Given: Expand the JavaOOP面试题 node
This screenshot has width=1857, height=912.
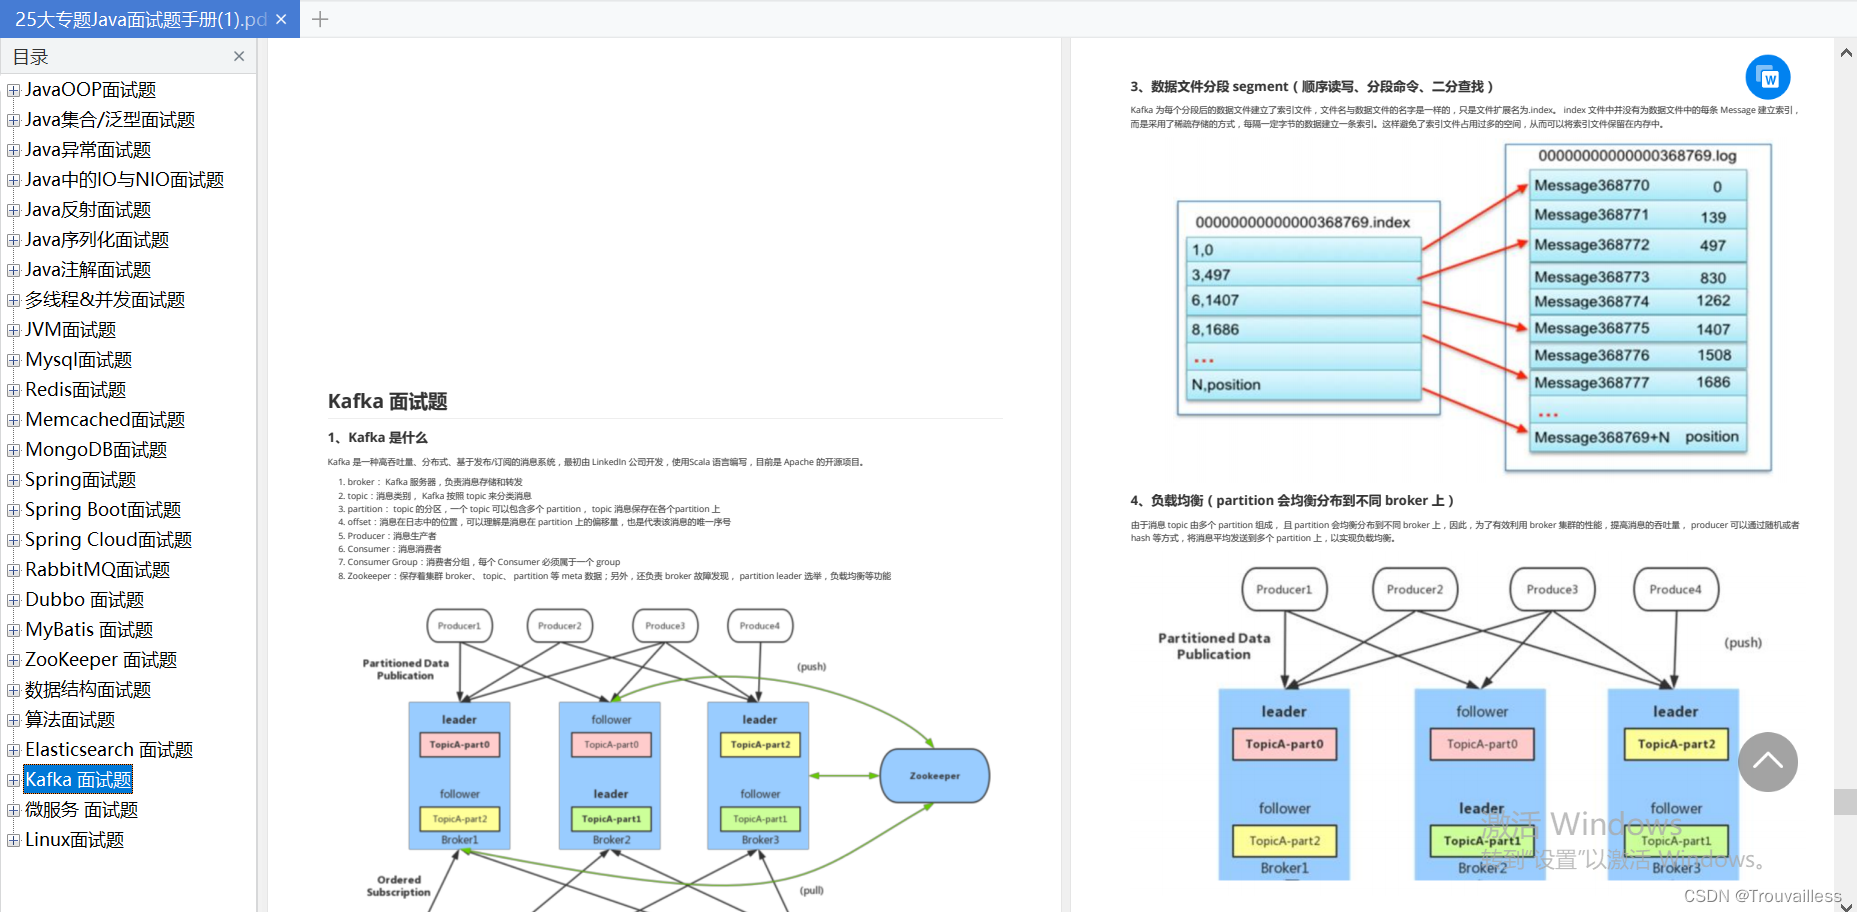Looking at the screenshot, I should pos(14,90).
